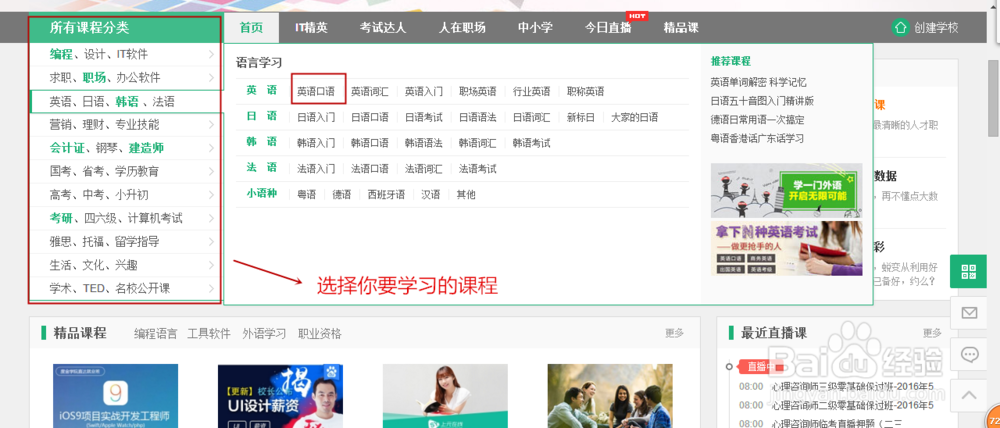Go to 考试达人 tab
Image resolution: width=1000 pixels, height=428 pixels.
(383, 27)
